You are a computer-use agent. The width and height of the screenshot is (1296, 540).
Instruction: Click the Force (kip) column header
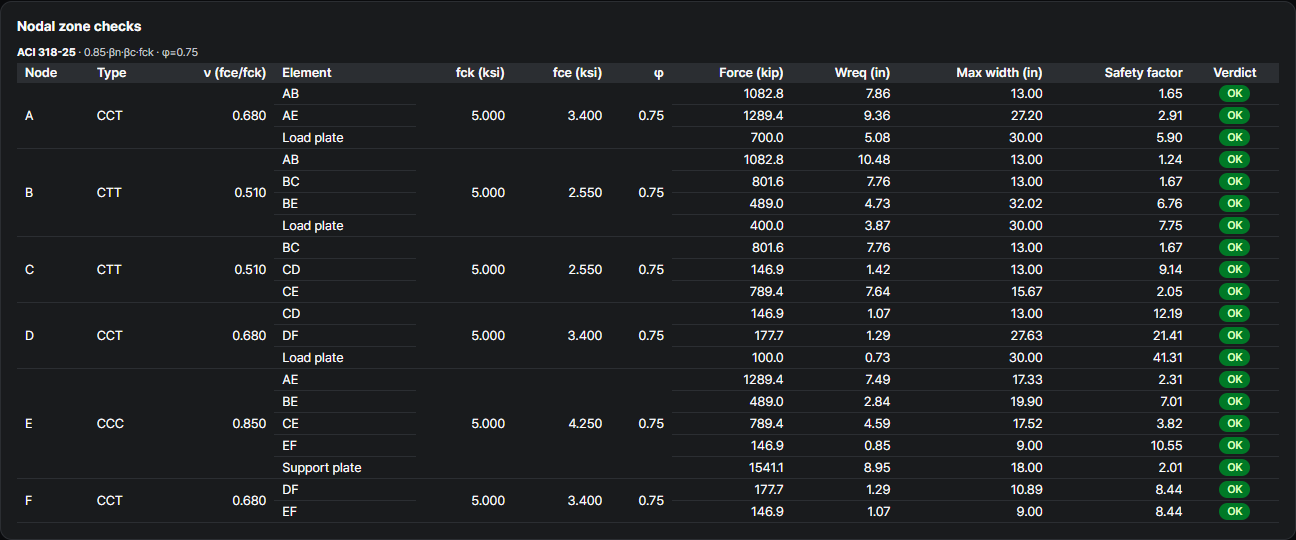751,72
